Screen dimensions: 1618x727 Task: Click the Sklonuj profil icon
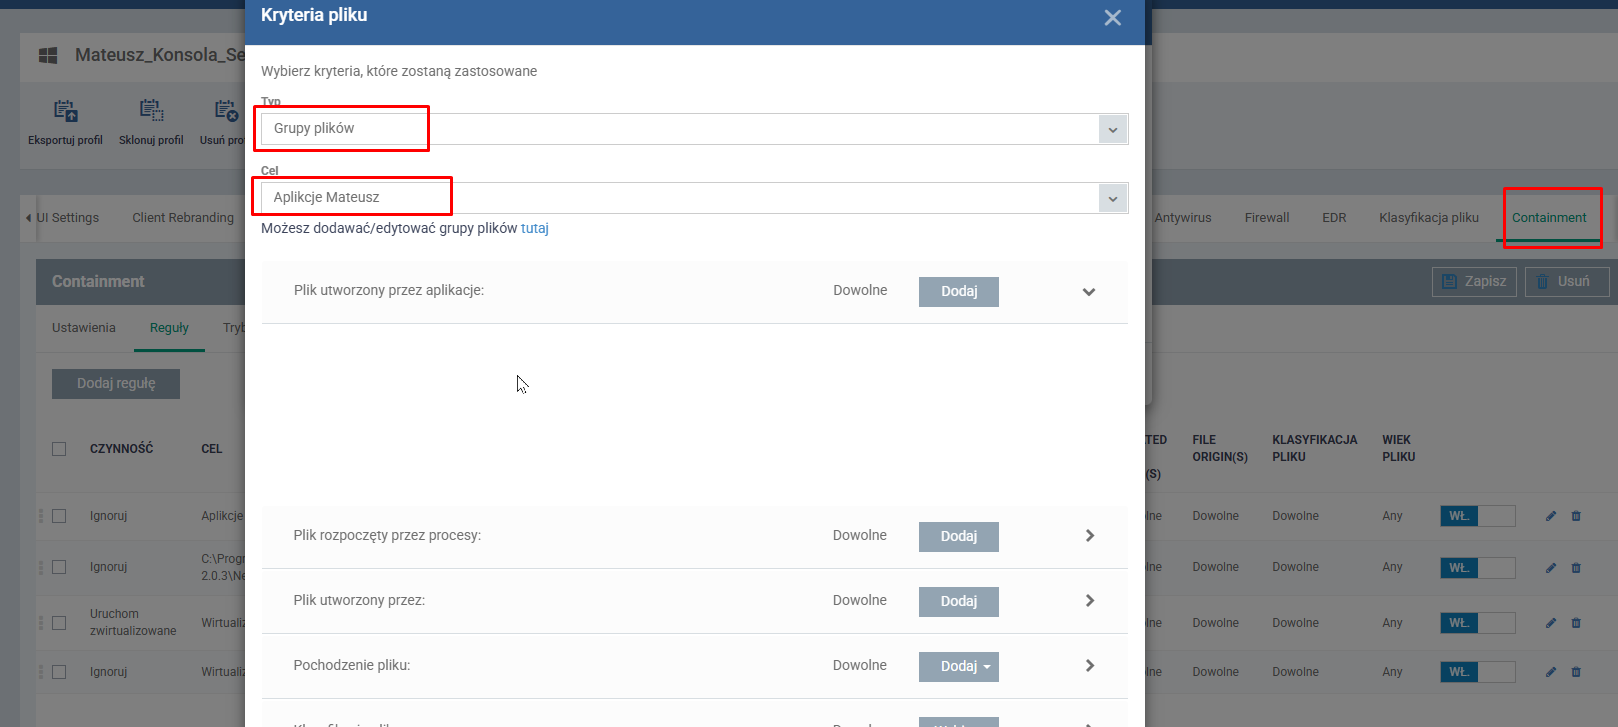[x=151, y=111]
